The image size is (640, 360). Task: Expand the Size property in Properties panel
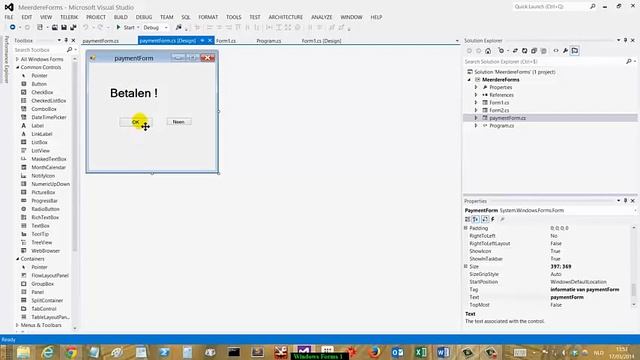point(466,267)
